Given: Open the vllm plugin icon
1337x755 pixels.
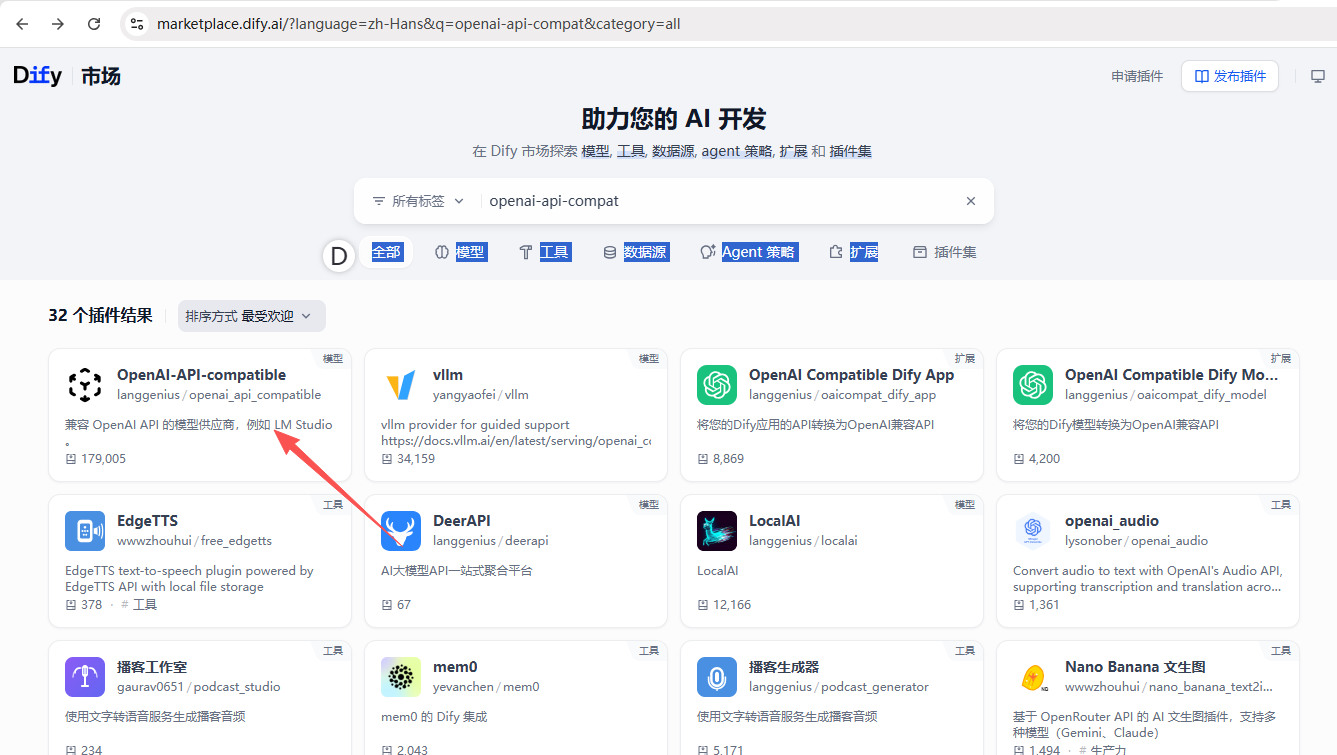Looking at the screenshot, I should (401, 385).
